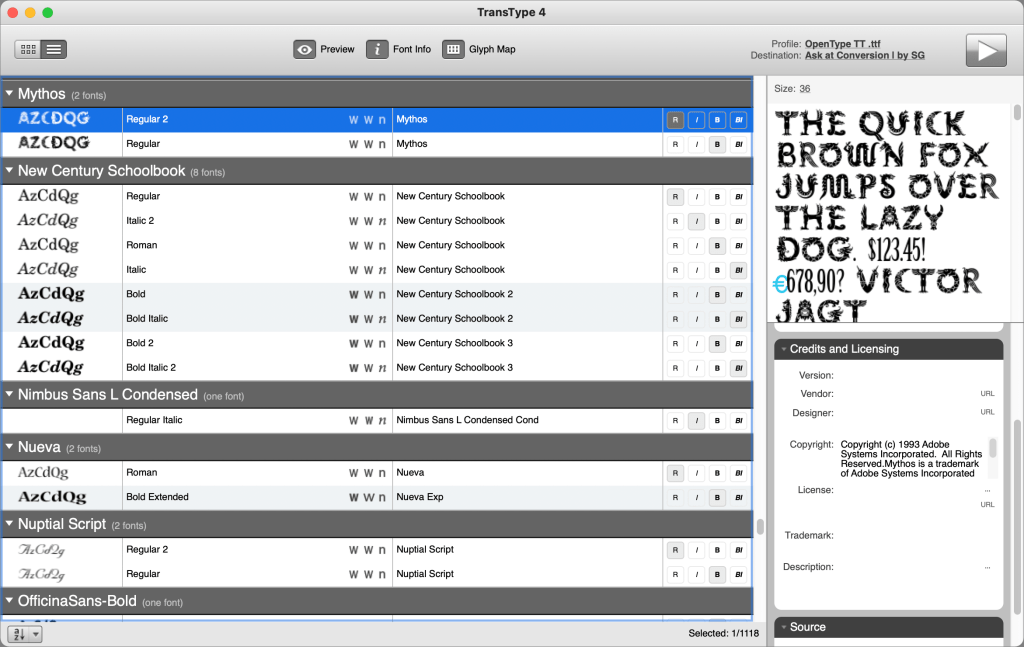Viewport: 1024px width, 647px height.
Task: Click New Century Schoolbook 3 on Bold 2 row
Action: point(455,343)
